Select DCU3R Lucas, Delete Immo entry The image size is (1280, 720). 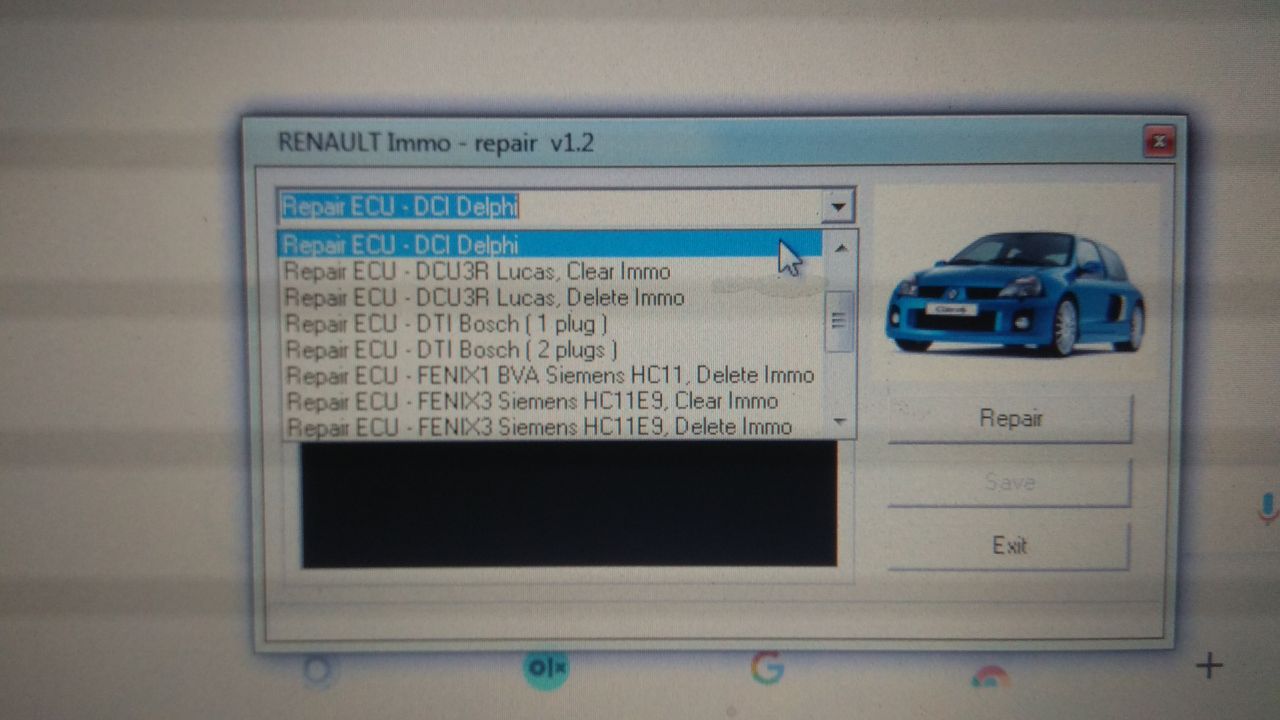click(551, 297)
